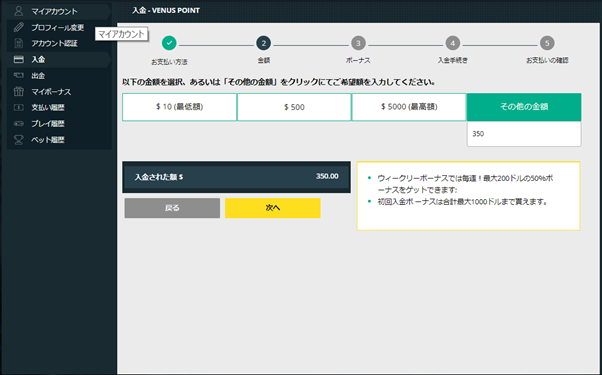Image resolution: width=602 pixels, height=375 pixels.
Task: View プレイ履歴 from sidebar
Action: click(x=59, y=124)
